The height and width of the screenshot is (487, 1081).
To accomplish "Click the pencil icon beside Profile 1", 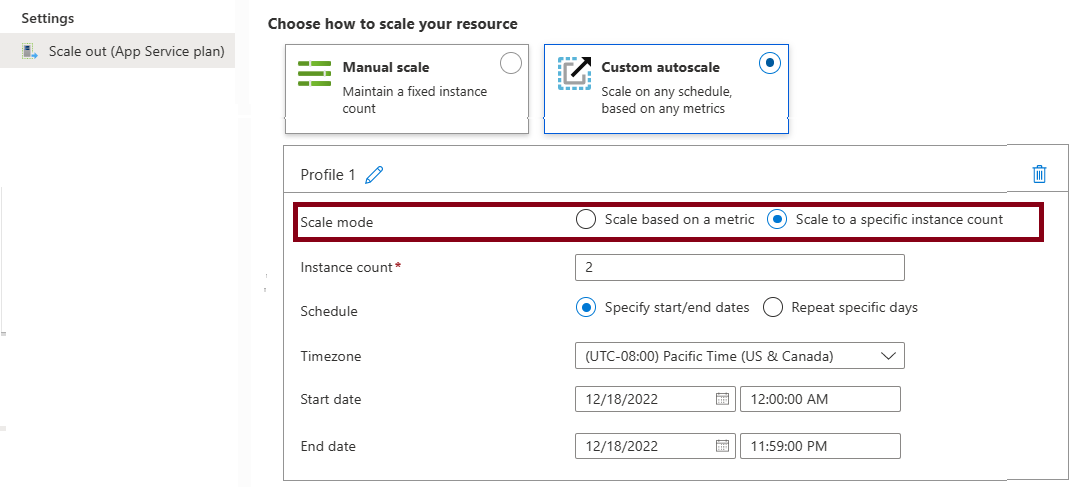I will [x=374, y=175].
